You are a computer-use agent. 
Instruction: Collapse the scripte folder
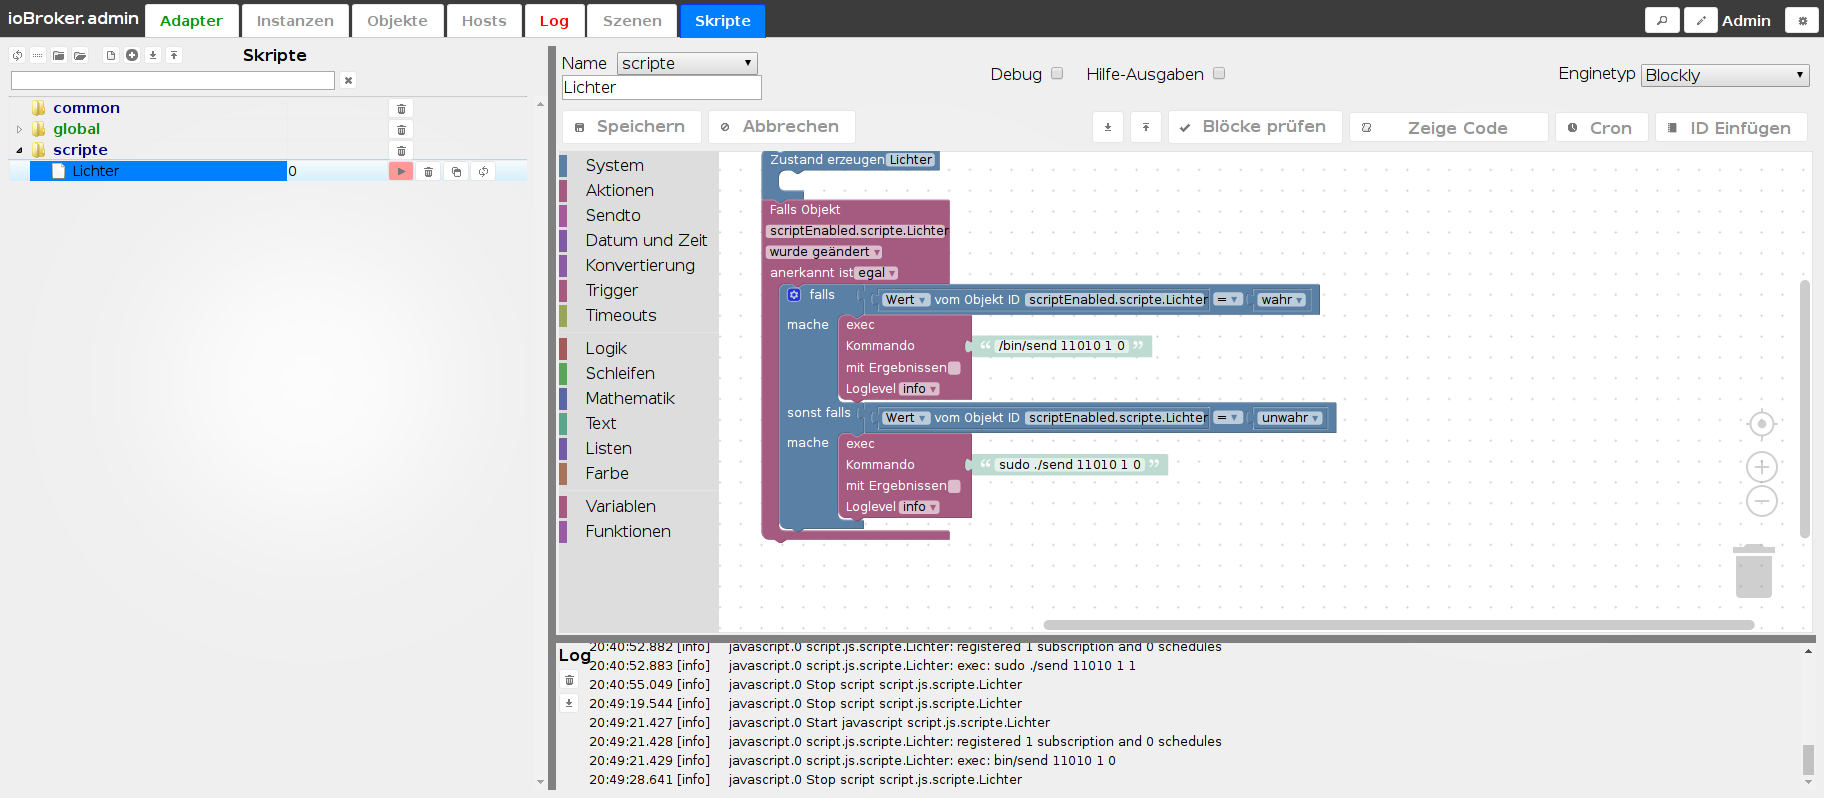click(x=19, y=150)
